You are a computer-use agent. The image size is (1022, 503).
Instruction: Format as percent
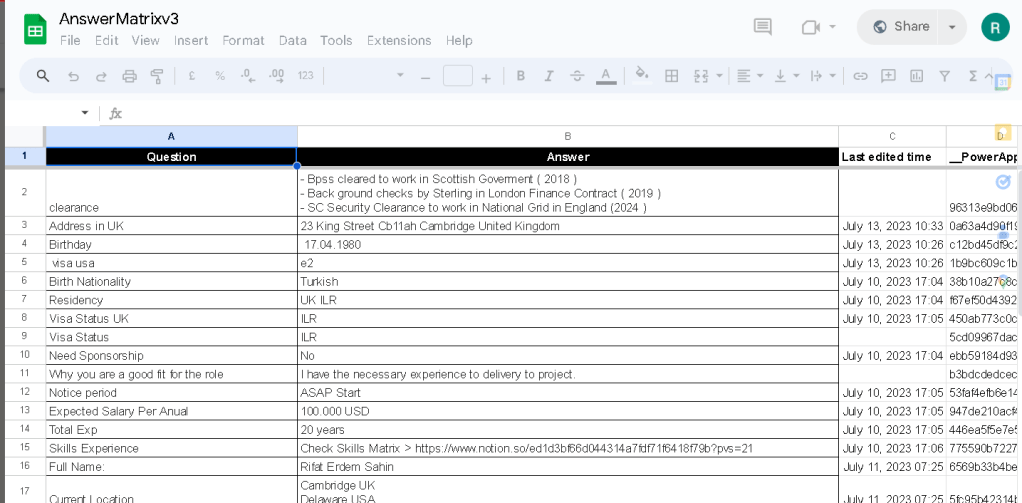pyautogui.click(x=220, y=76)
